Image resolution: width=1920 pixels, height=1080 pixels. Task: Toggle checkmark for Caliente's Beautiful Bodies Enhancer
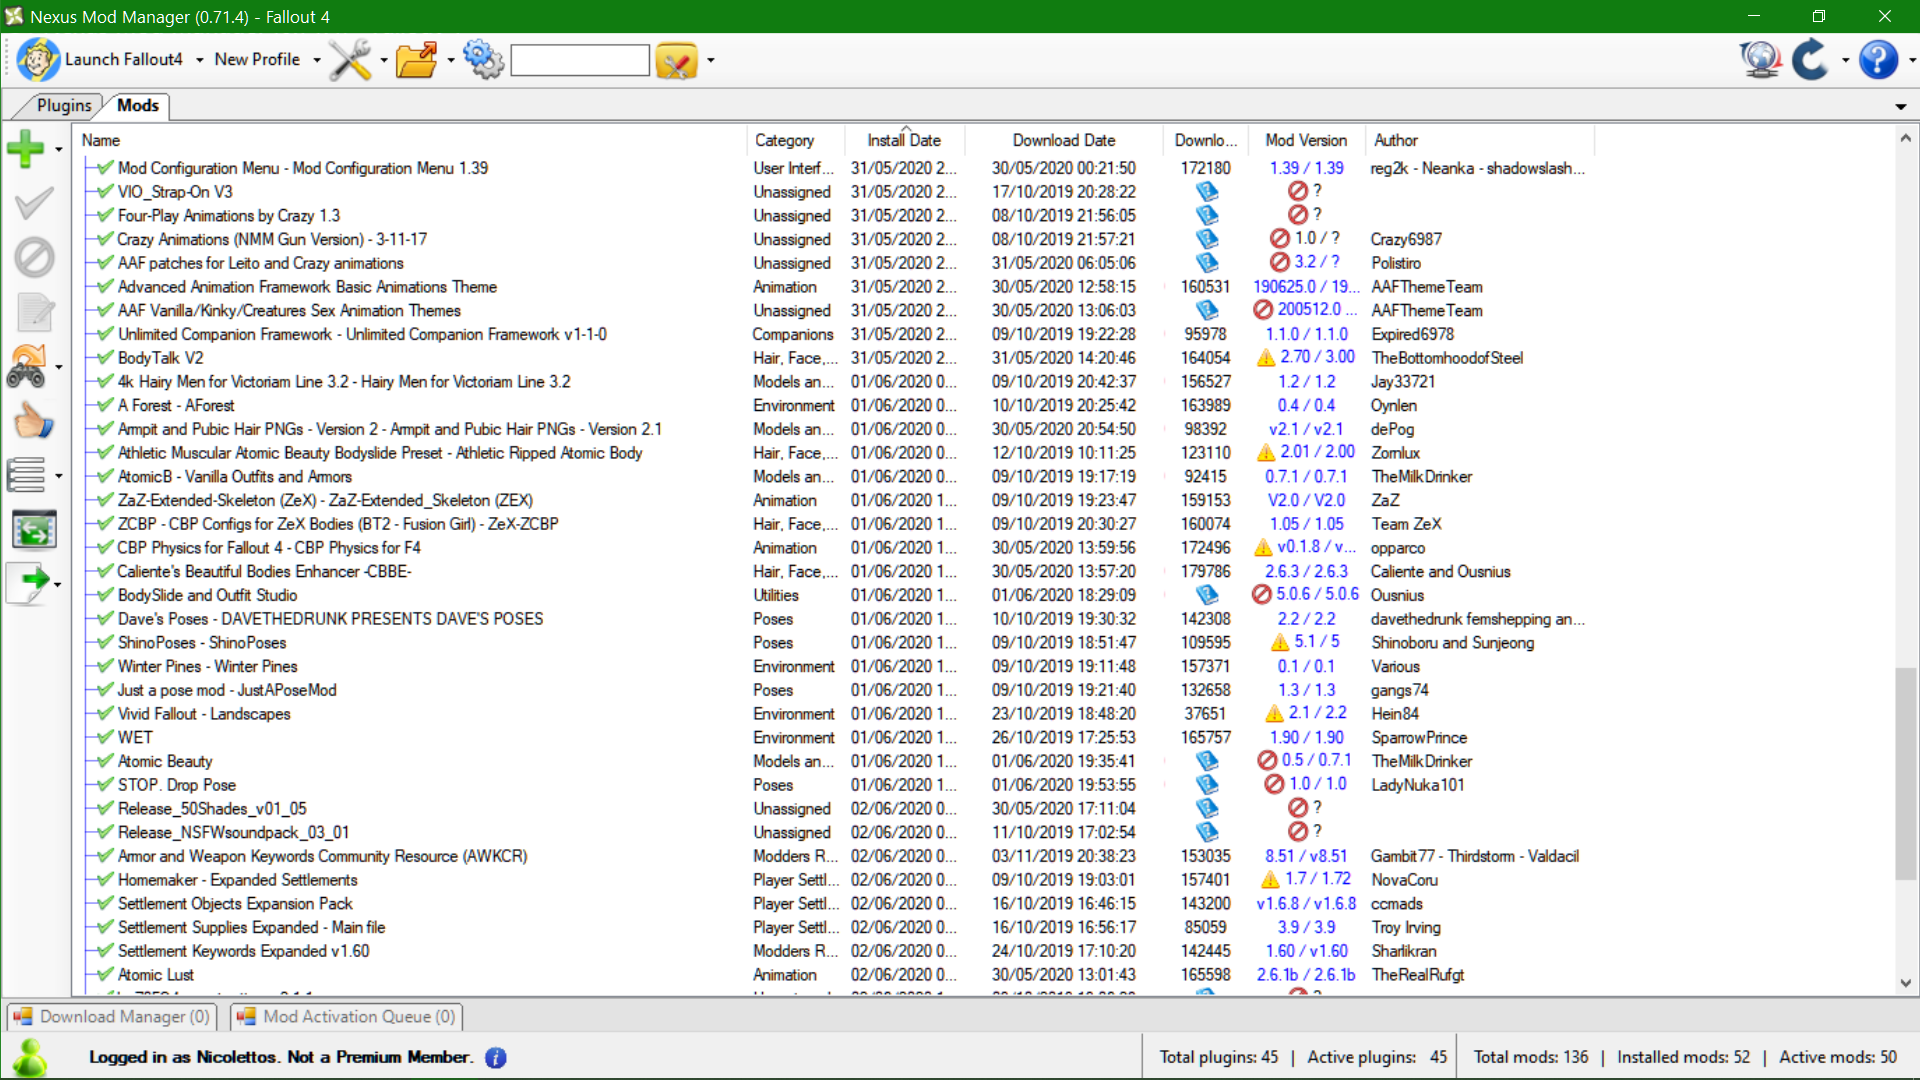106,571
